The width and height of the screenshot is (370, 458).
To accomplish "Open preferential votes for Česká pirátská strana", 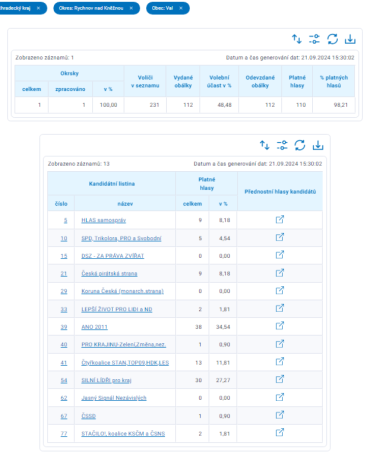I will coord(280,273).
